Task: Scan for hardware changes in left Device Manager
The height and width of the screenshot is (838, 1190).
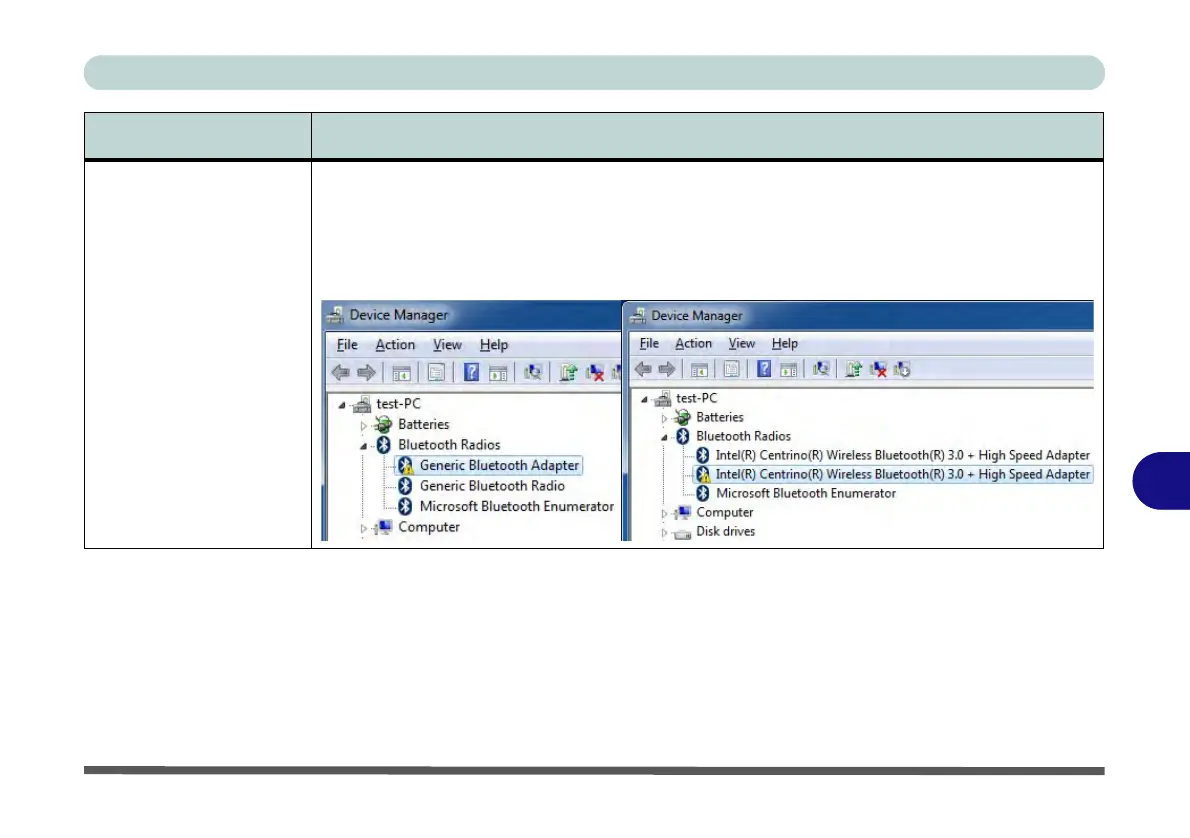Action: click(533, 372)
